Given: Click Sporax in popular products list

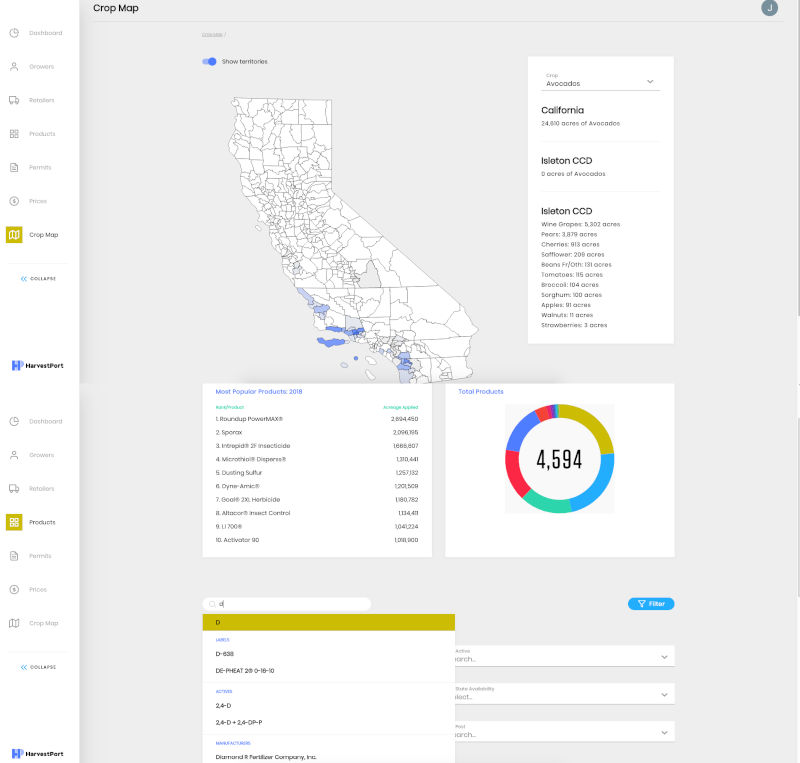Looking at the screenshot, I should point(229,432).
